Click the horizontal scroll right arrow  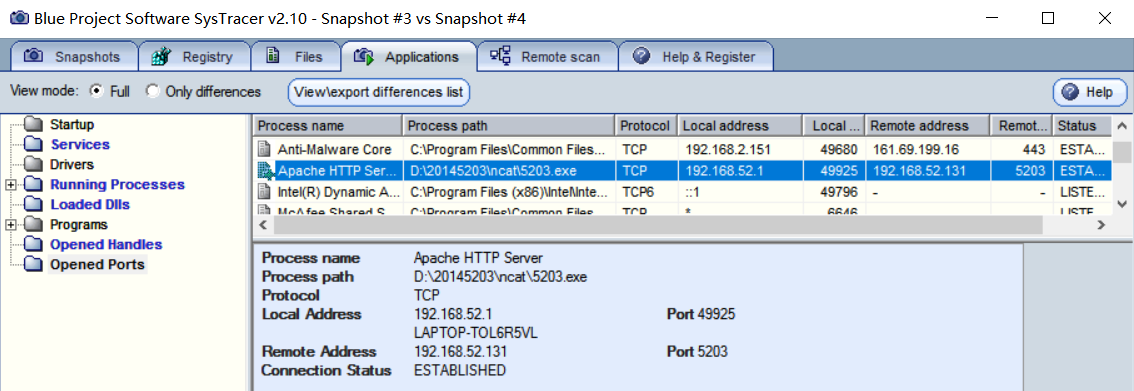click(x=1101, y=225)
